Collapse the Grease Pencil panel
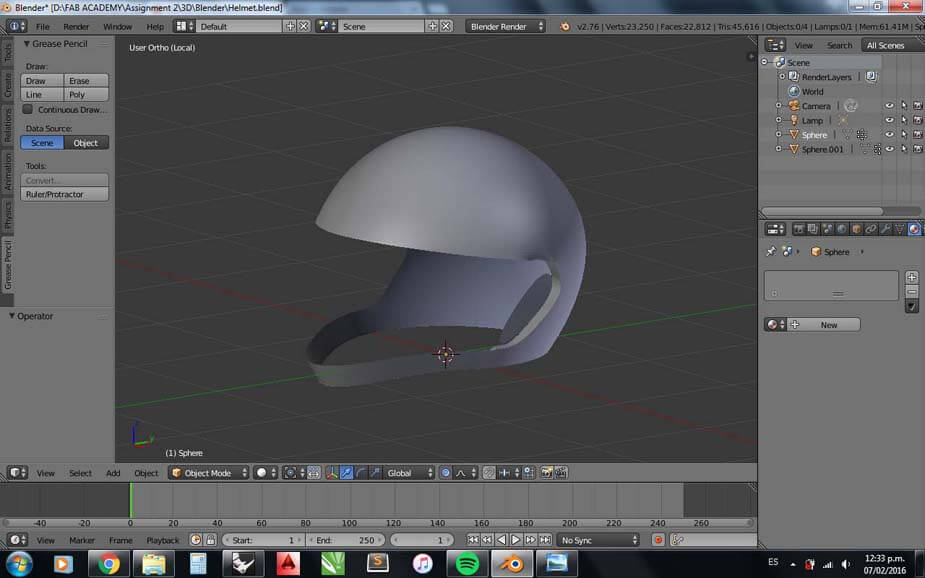The image size is (925, 578). click(x=27, y=44)
